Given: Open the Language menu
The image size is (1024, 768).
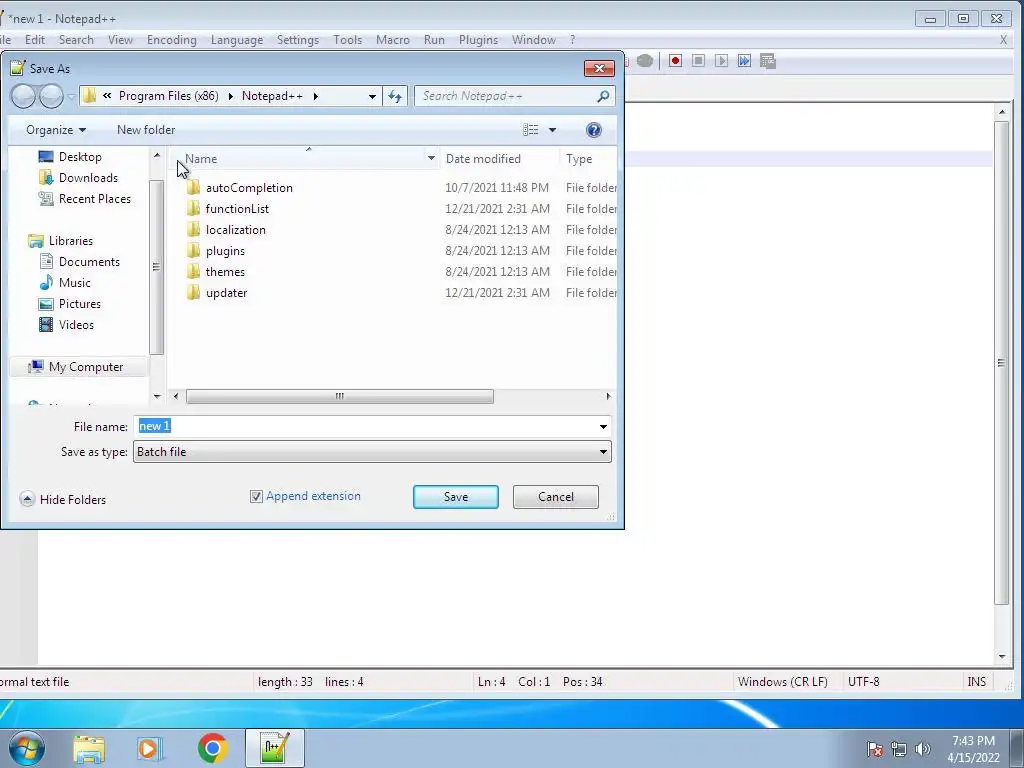Looking at the screenshot, I should pyautogui.click(x=236, y=40).
